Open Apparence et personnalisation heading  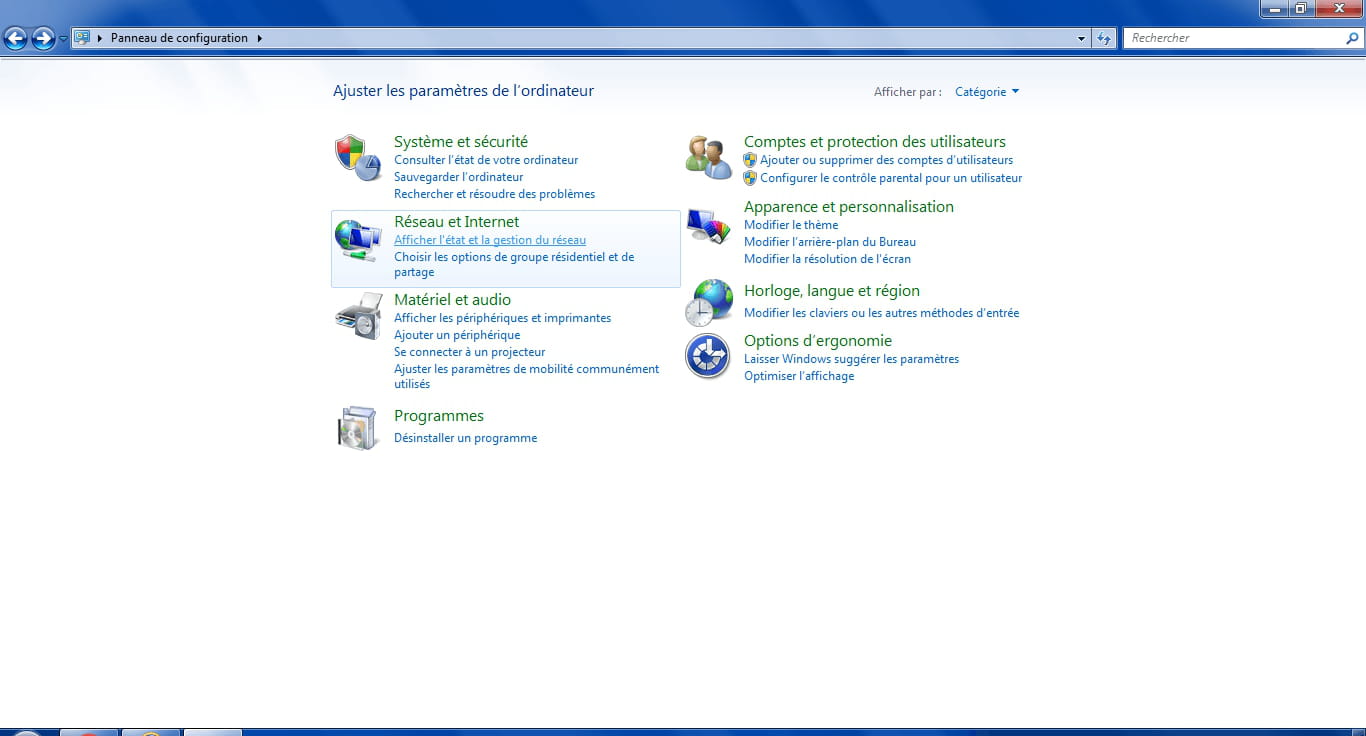(x=849, y=207)
